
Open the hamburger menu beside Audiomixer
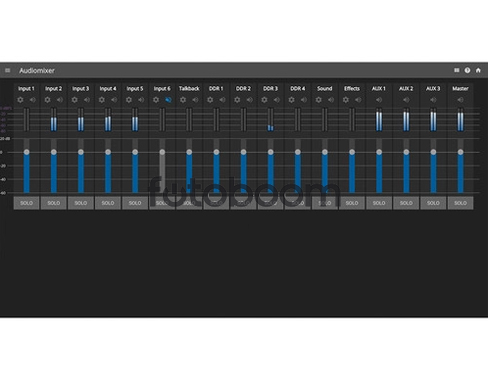8,70
